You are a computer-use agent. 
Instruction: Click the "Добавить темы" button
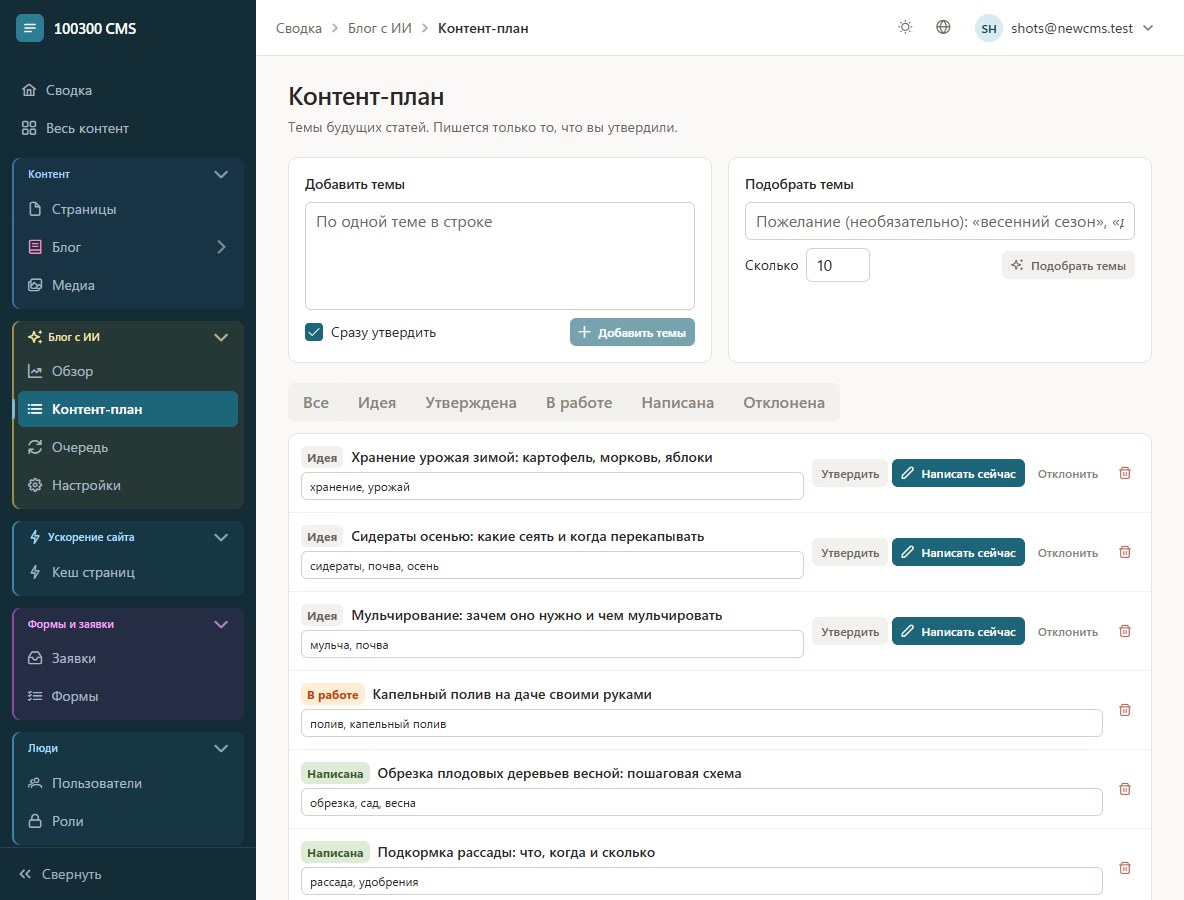(x=632, y=333)
